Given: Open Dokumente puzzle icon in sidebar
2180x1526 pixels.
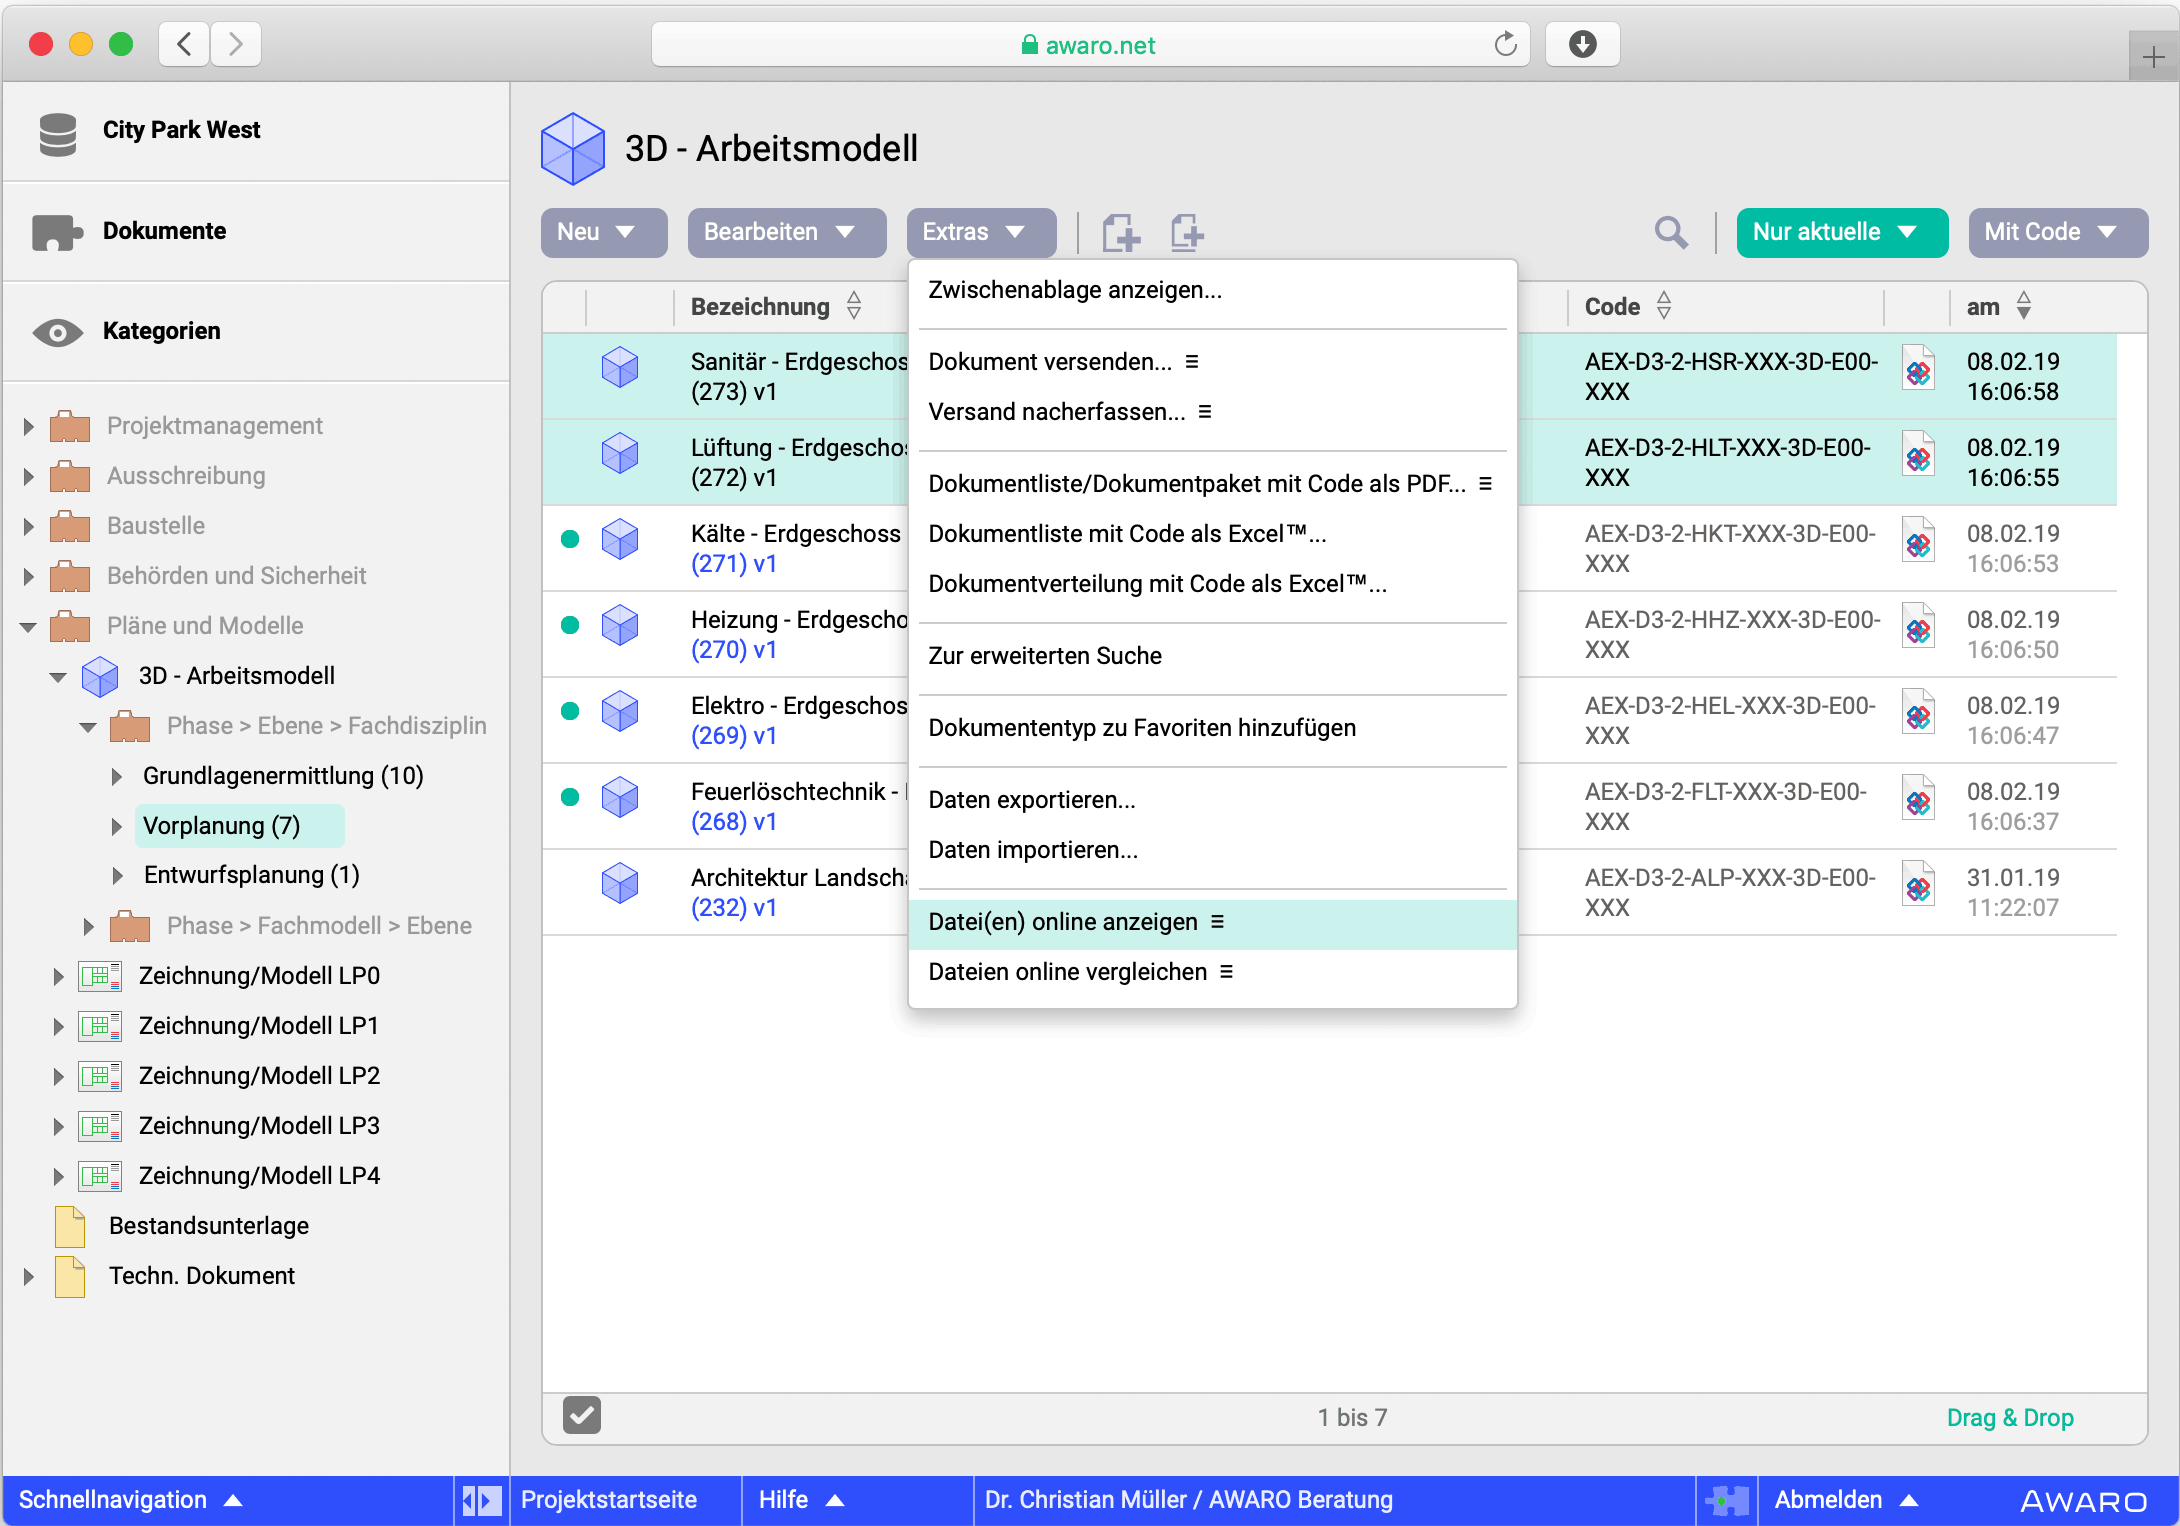Looking at the screenshot, I should click(x=57, y=232).
